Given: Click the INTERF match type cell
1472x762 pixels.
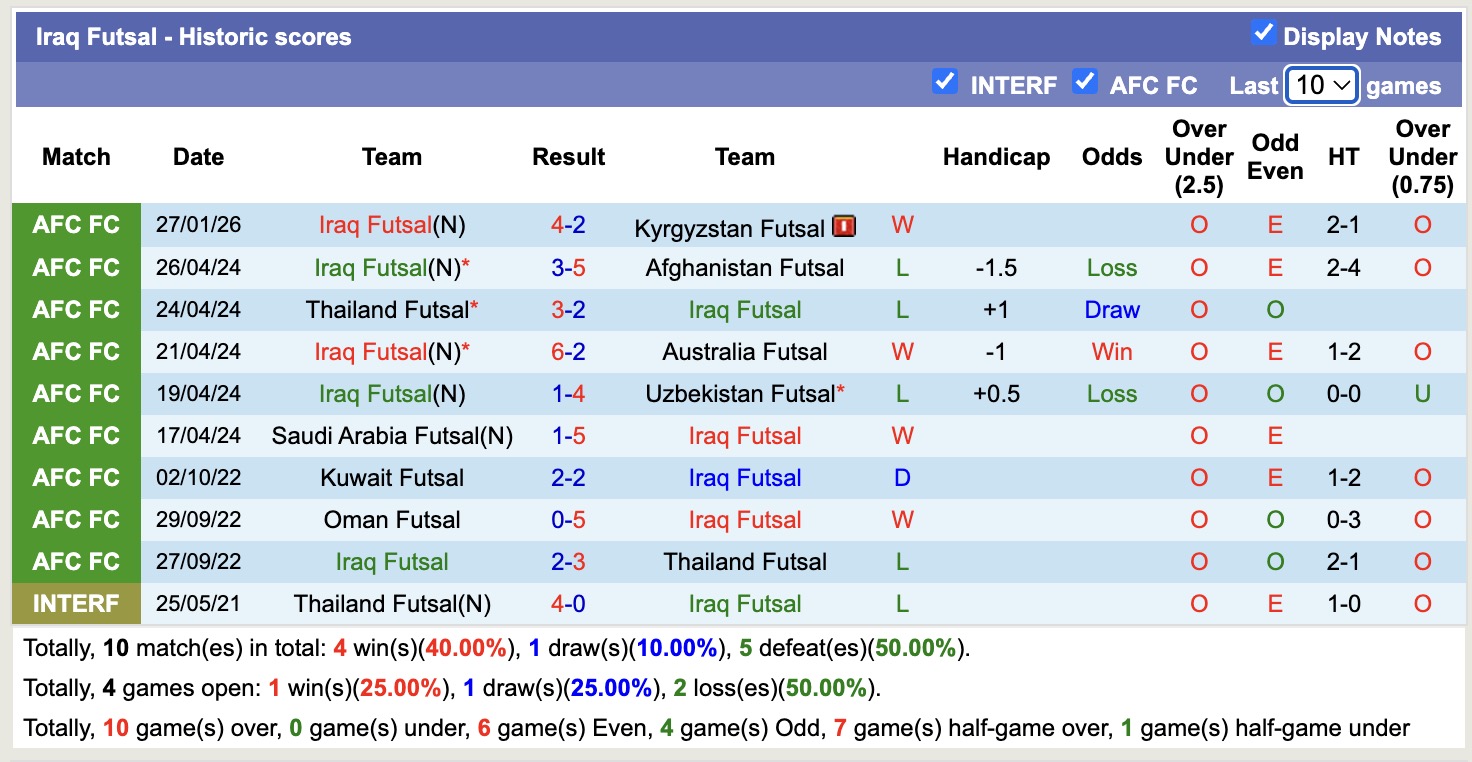Looking at the screenshot, I should click(76, 604).
